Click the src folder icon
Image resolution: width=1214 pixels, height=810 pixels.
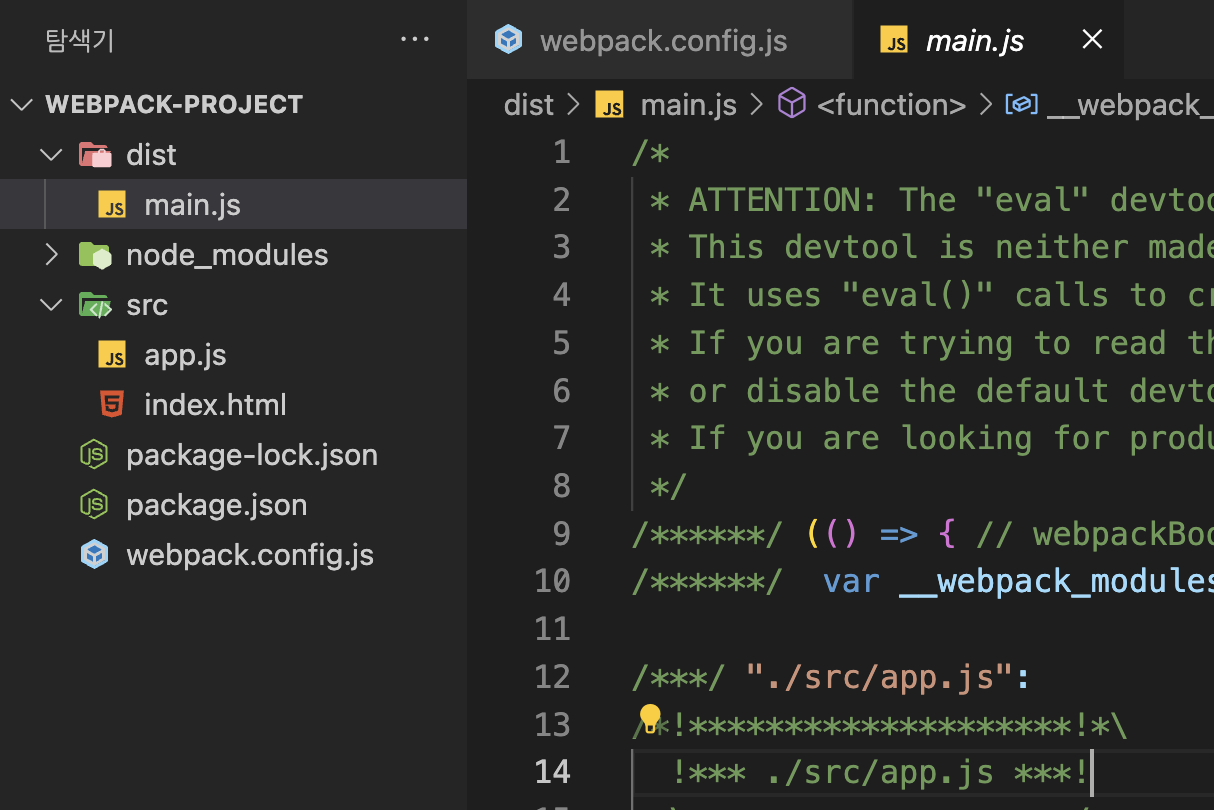click(95, 305)
